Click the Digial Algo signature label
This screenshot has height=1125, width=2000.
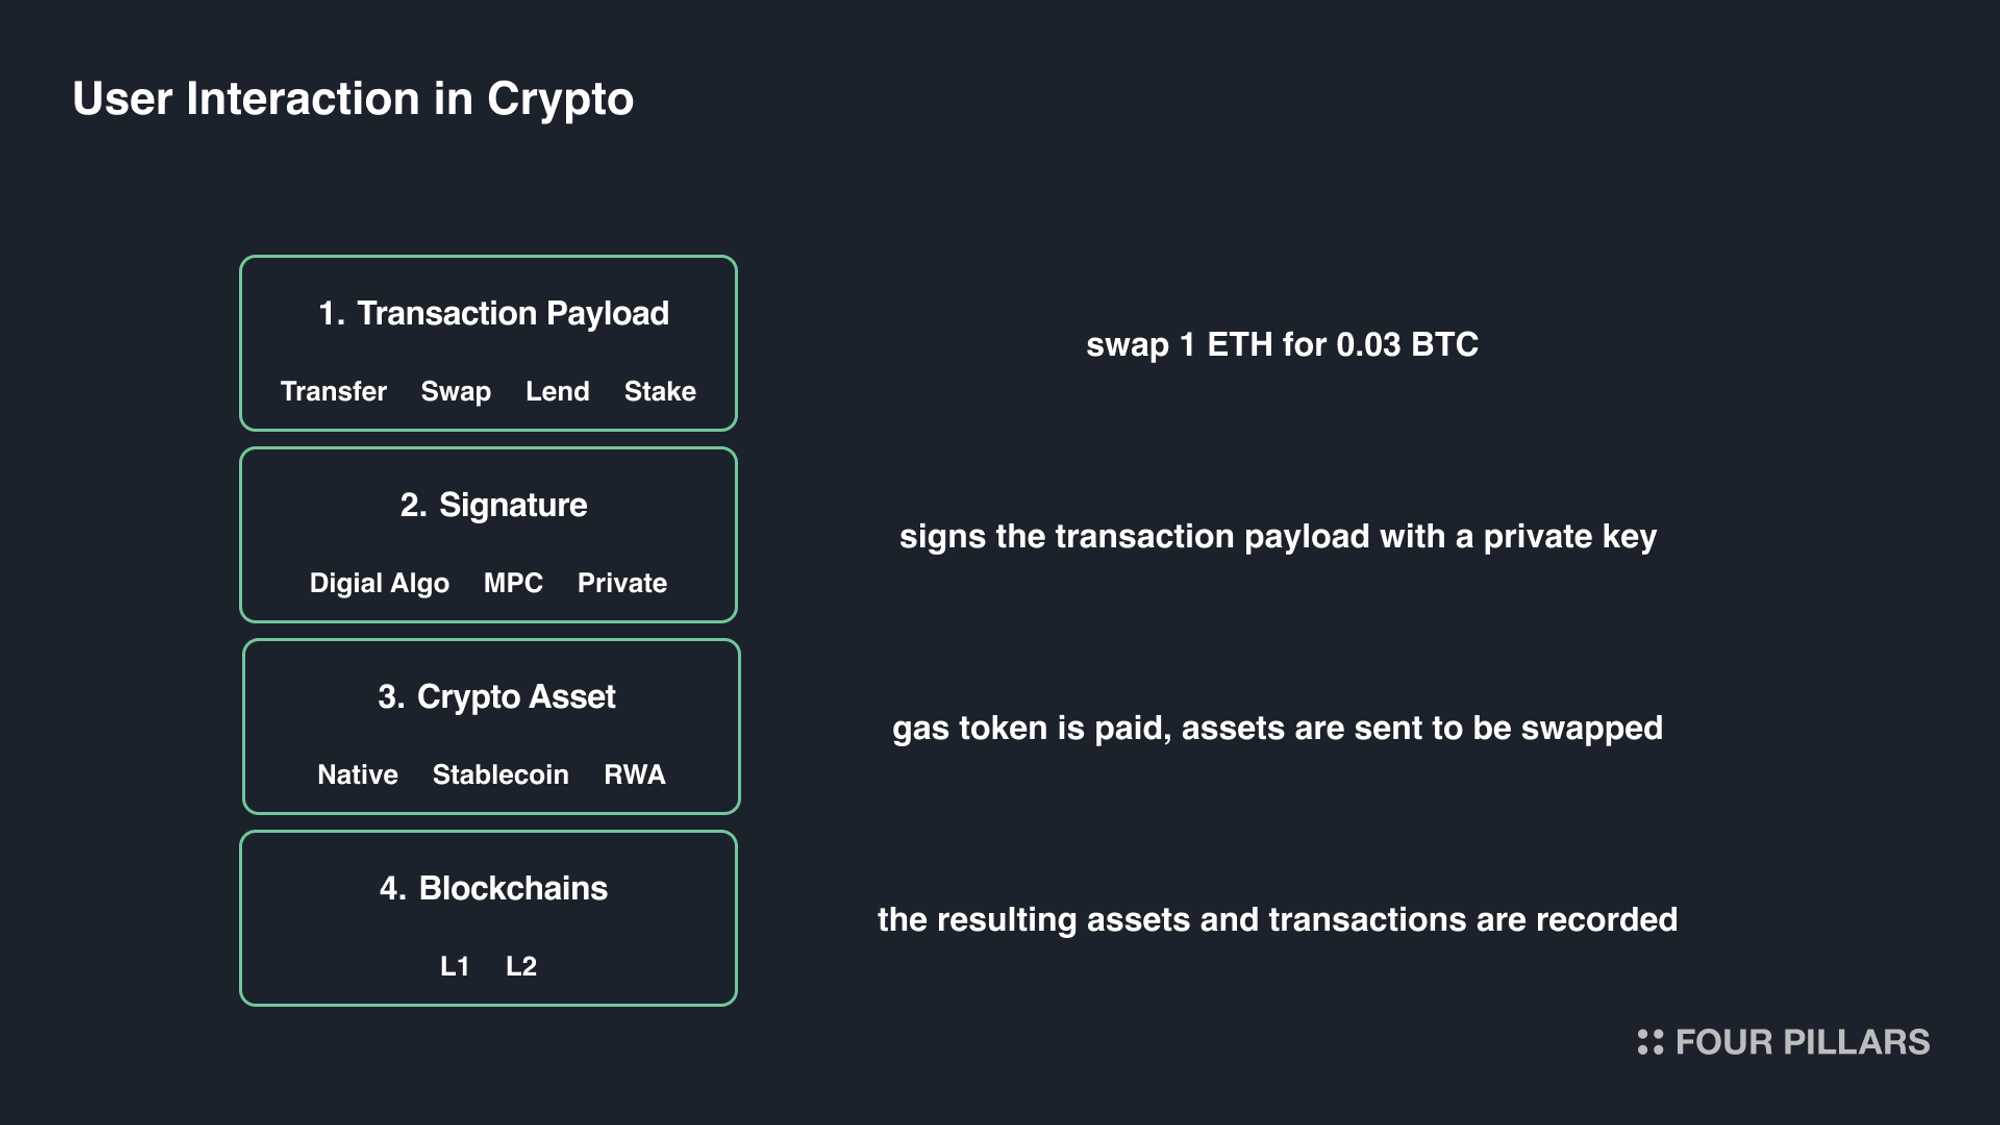(379, 583)
